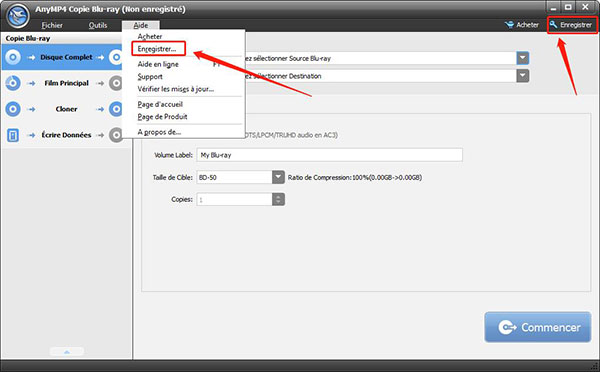Click the Copies stepper arrows

(x=278, y=199)
